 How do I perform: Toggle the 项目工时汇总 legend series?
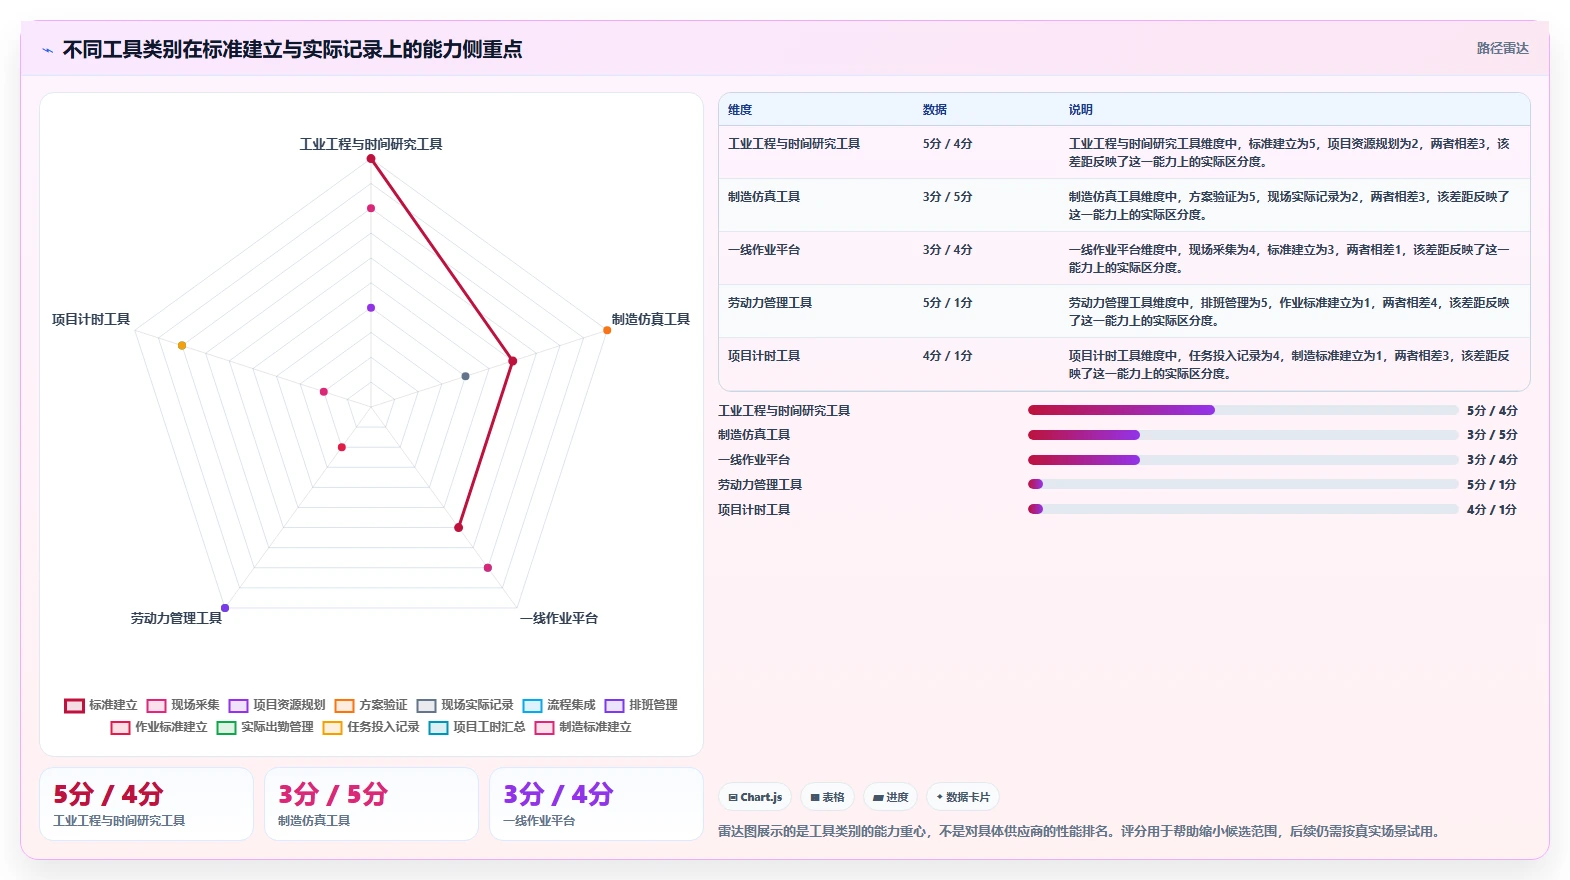pyautogui.click(x=477, y=727)
